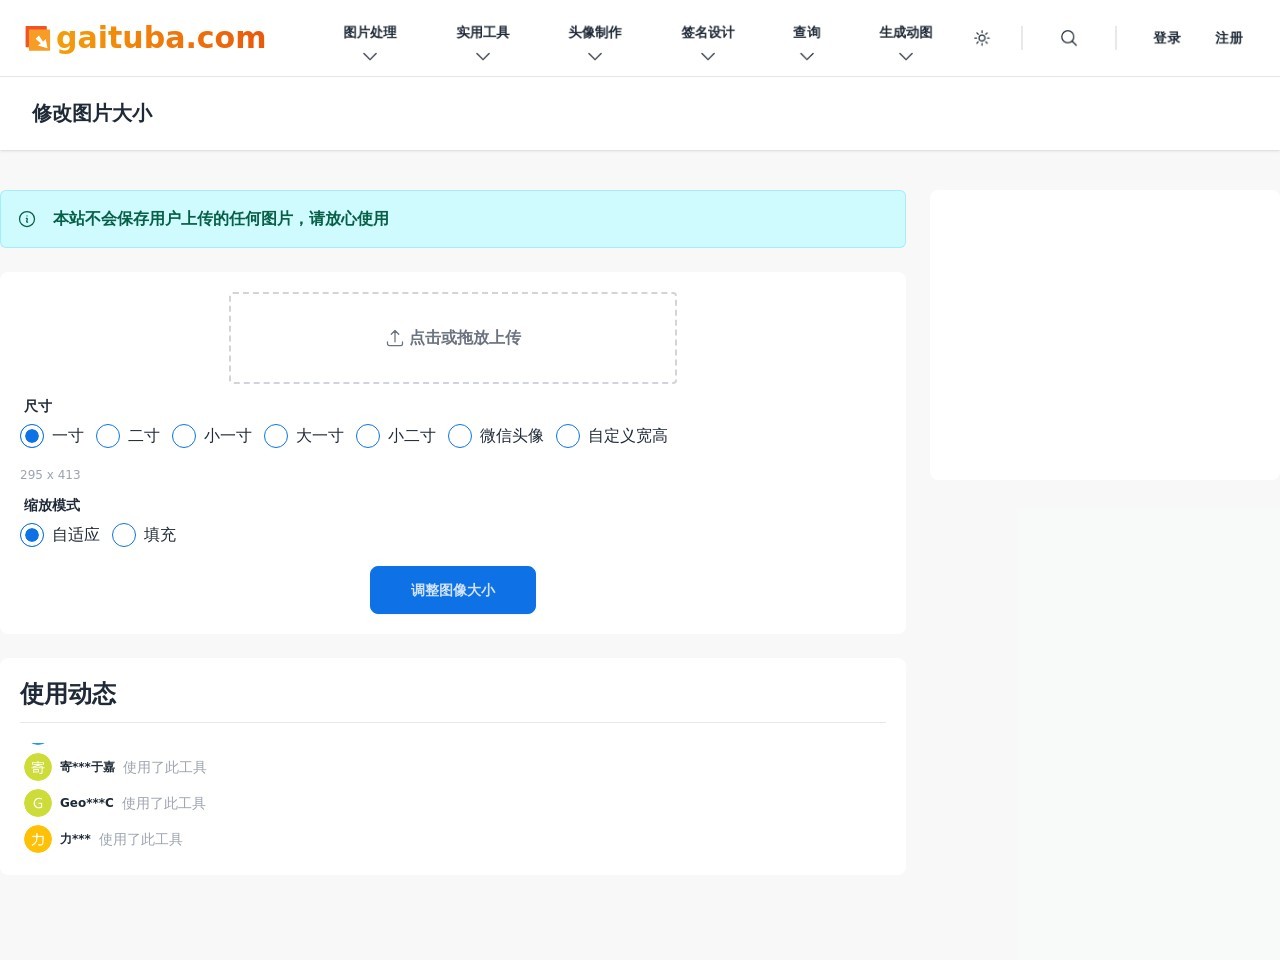This screenshot has height=960, width=1280.
Task: Set scale mode to 自适应
Action: [x=32, y=535]
